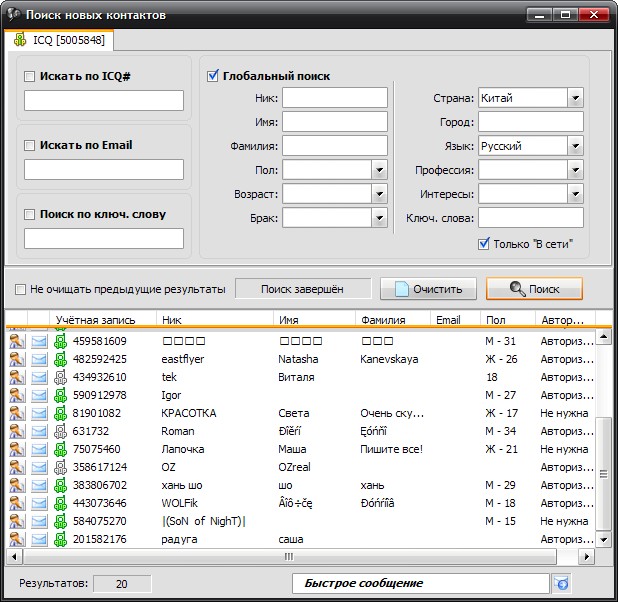Viewport: 618px width, 602px height.
Task: Open the 'Возраст' age dropdown
Action: click(x=379, y=194)
